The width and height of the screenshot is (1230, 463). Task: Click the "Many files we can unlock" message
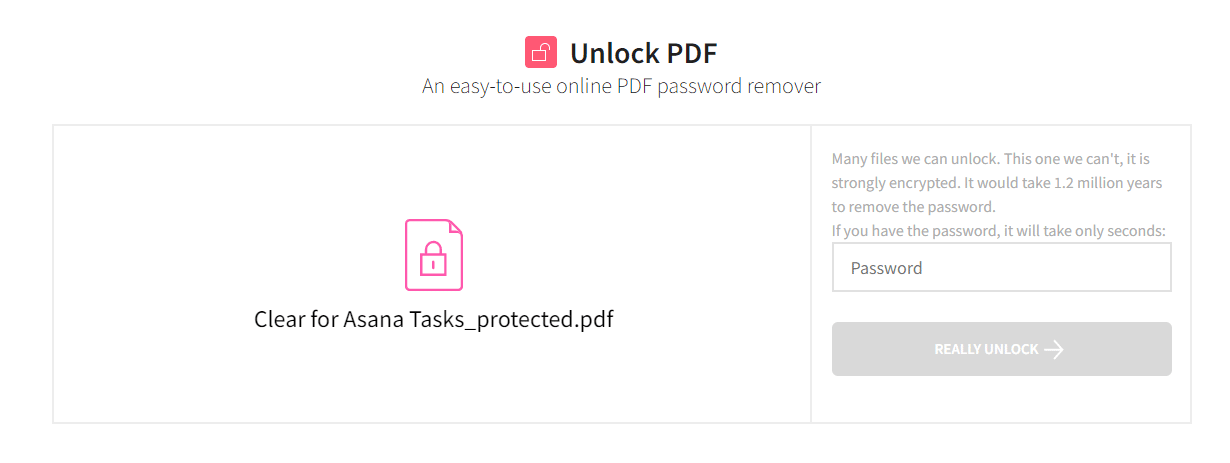914,159
